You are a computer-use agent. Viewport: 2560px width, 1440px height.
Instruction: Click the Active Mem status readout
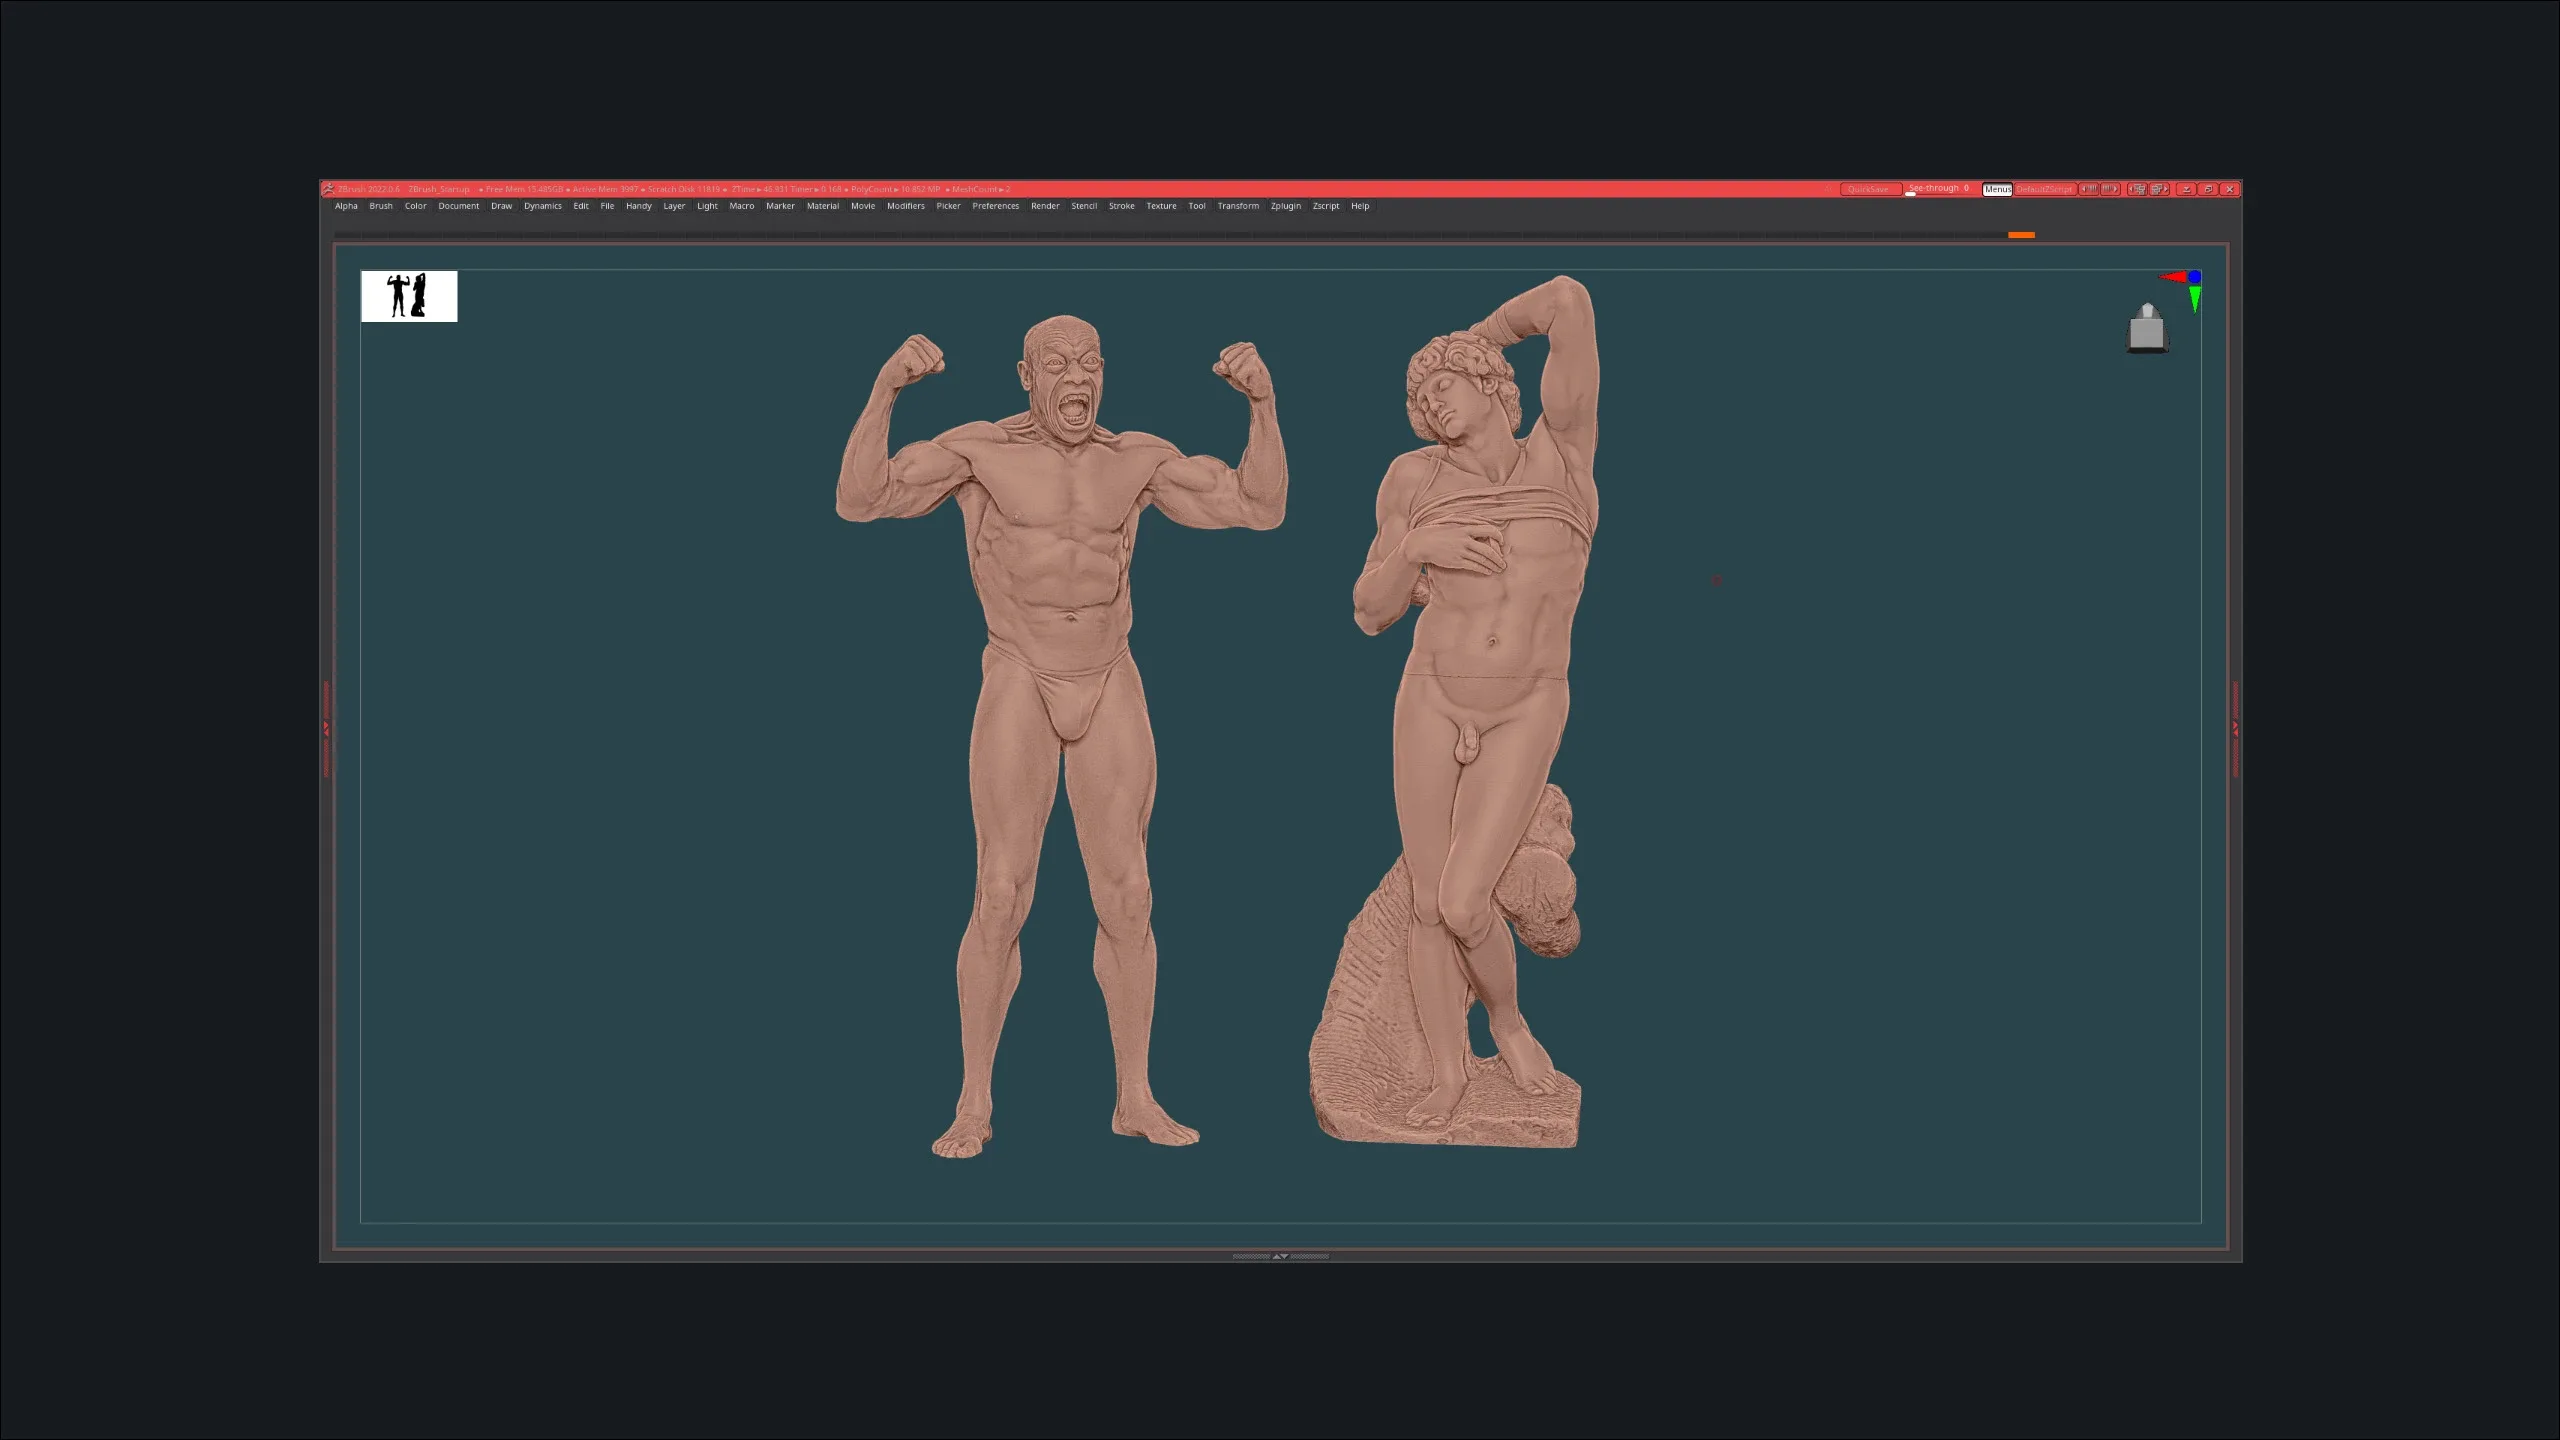click(605, 189)
